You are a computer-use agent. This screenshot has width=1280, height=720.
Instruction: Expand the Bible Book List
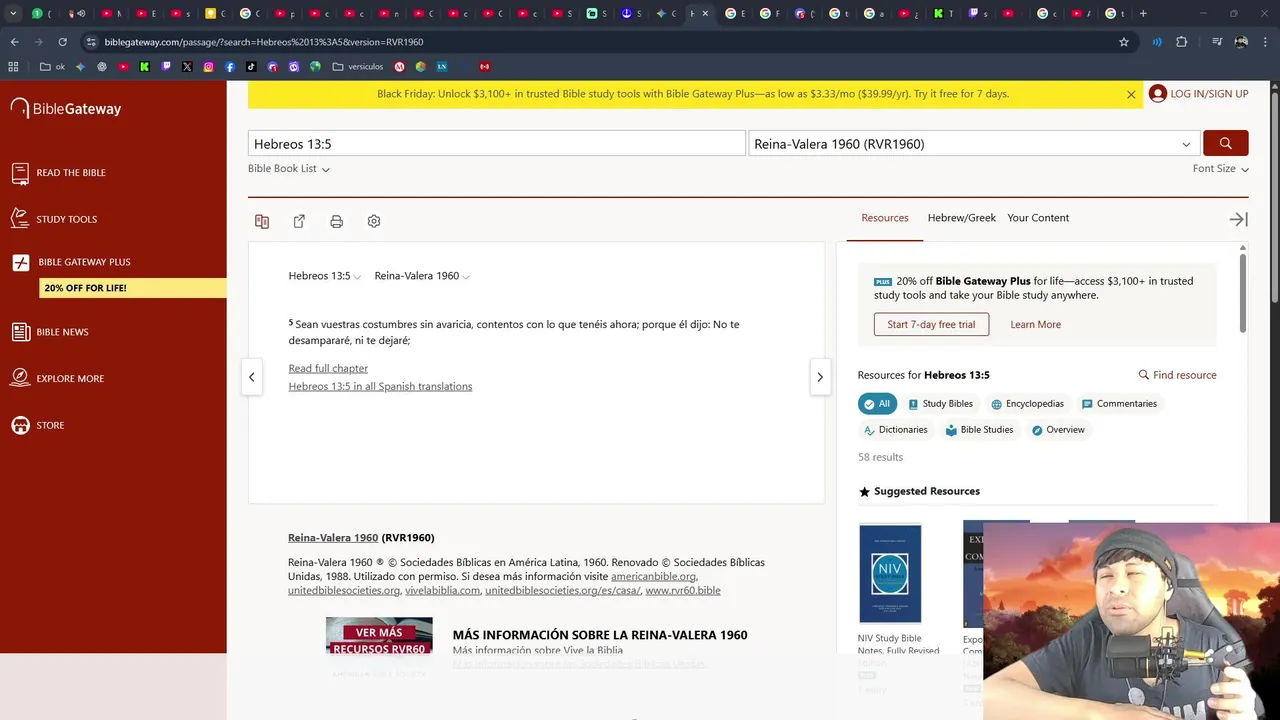tap(289, 169)
